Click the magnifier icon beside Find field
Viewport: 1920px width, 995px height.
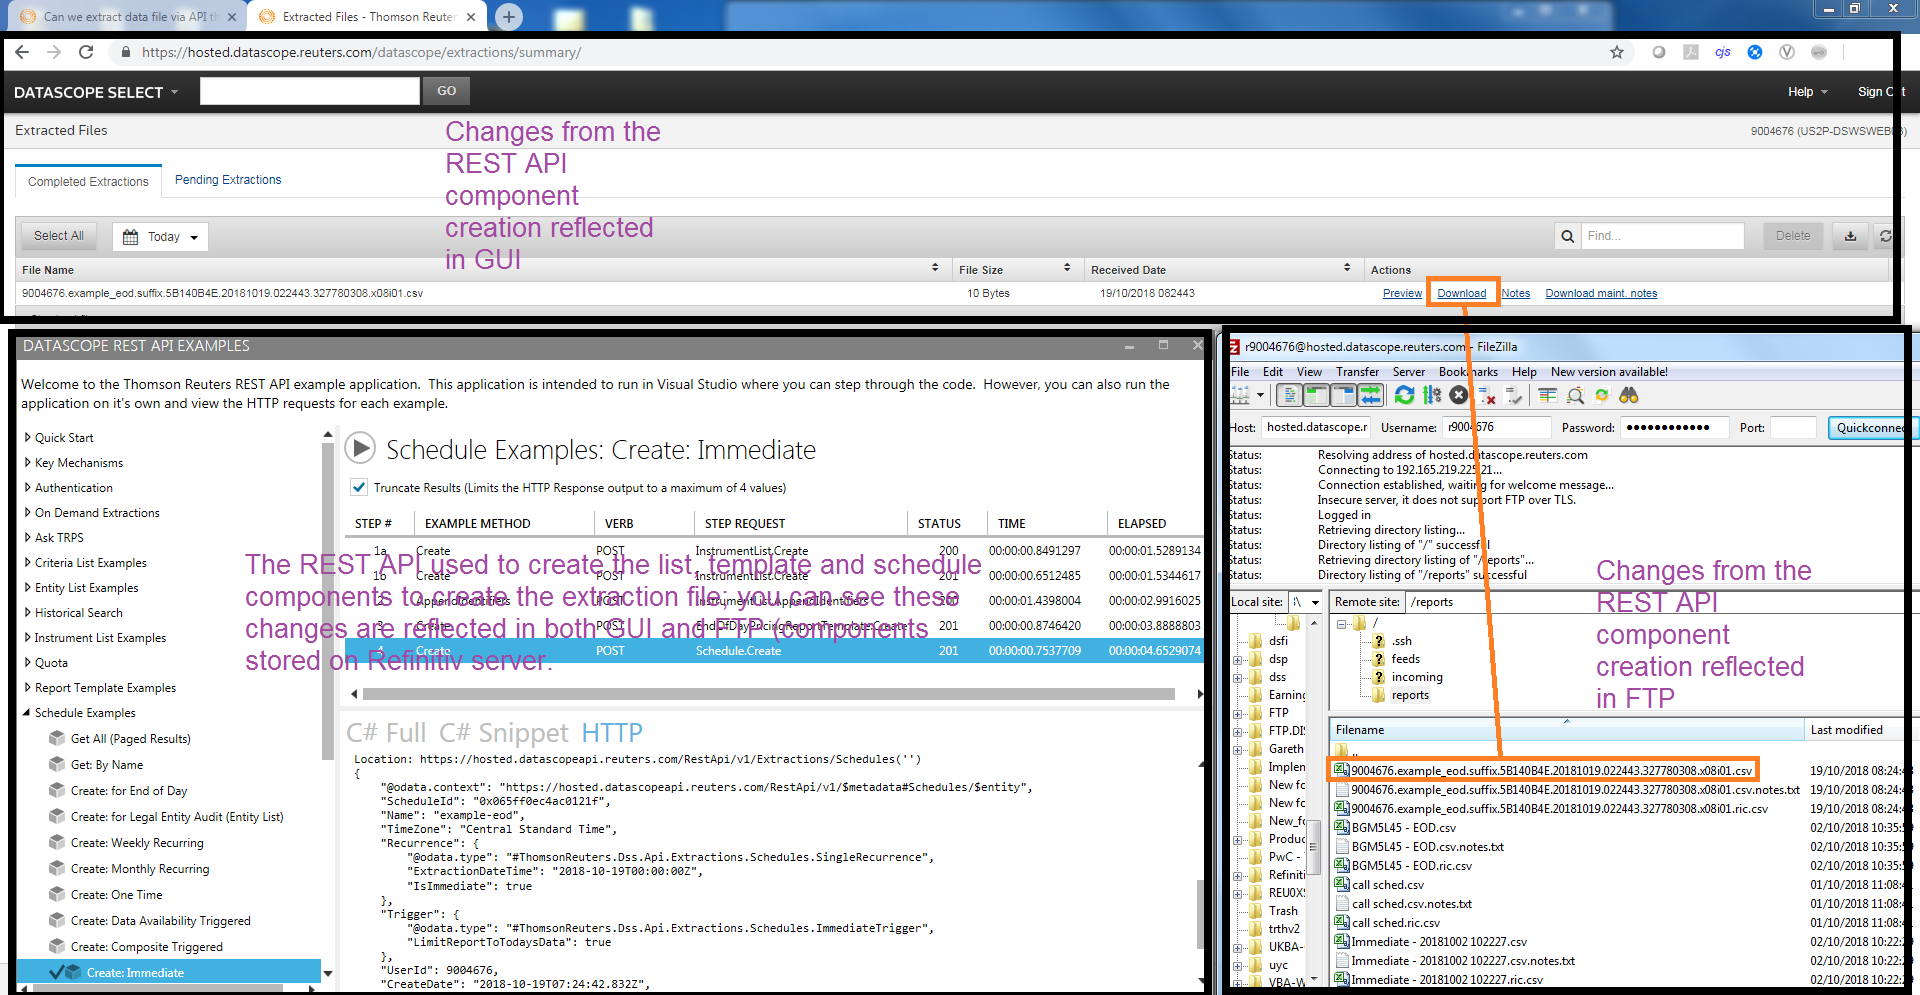click(x=1567, y=236)
